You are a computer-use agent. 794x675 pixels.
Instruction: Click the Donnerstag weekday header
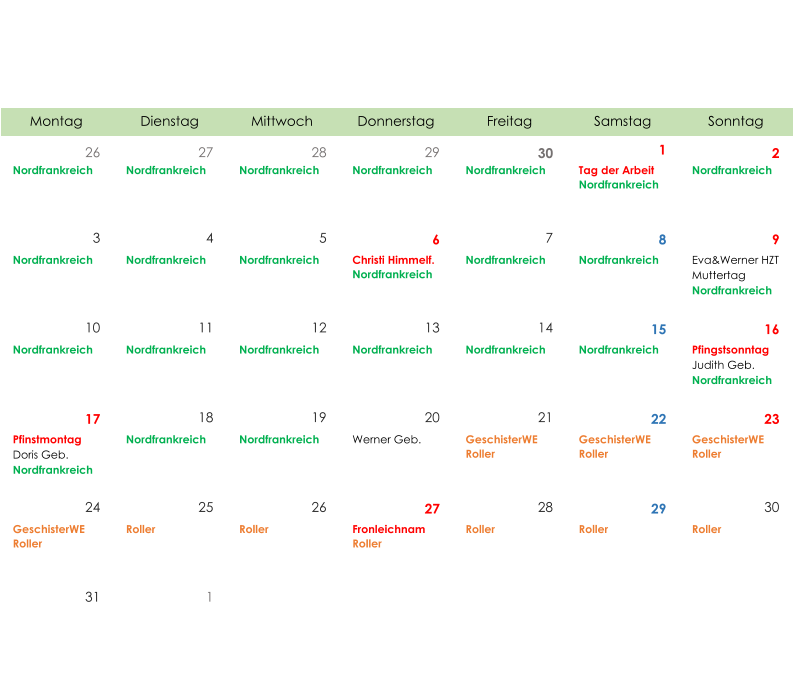point(396,122)
